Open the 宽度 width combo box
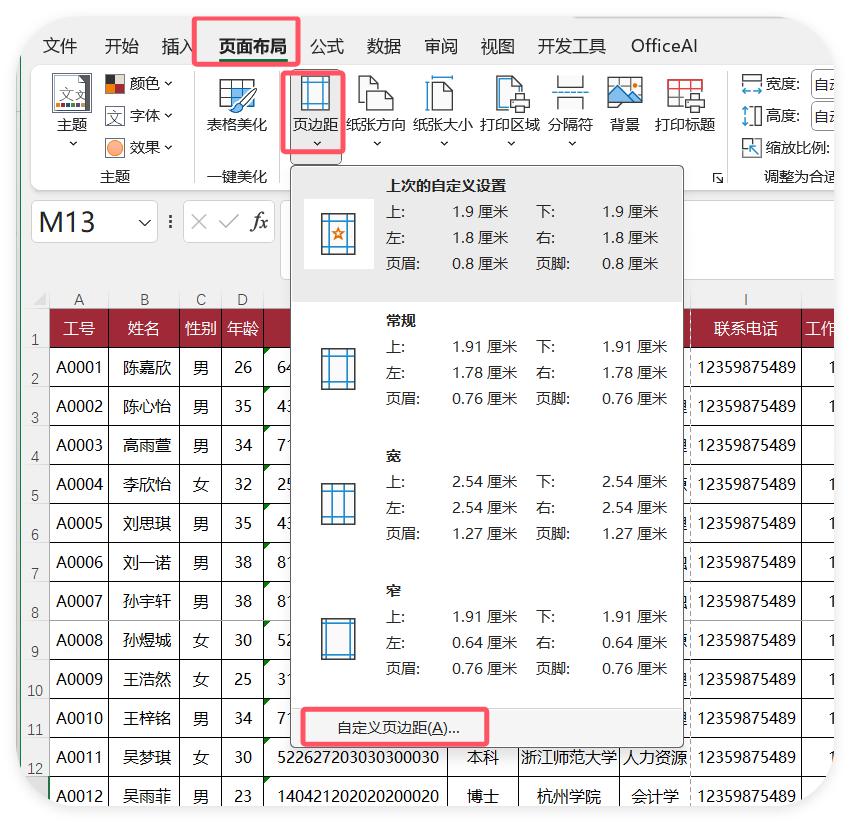The width and height of the screenshot is (850, 822). point(823,84)
